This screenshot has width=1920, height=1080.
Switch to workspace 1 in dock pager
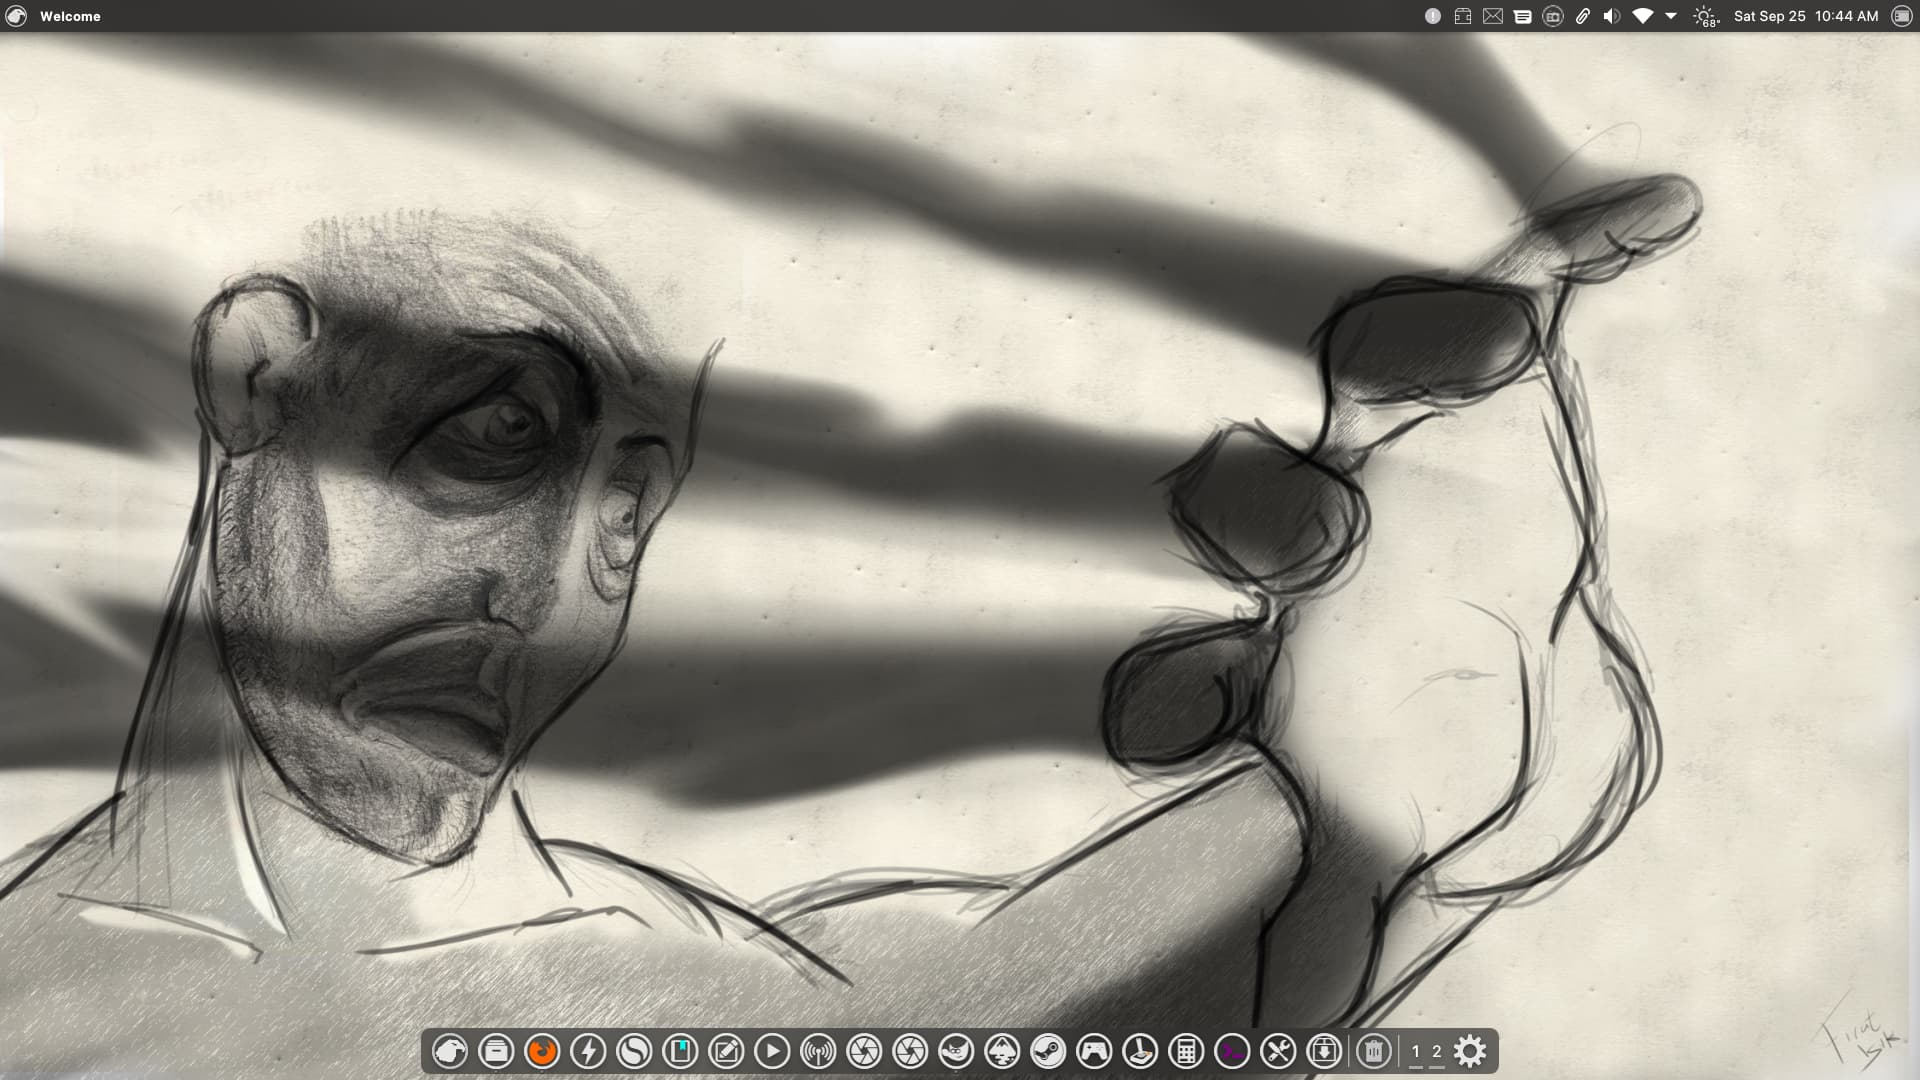(1415, 1052)
